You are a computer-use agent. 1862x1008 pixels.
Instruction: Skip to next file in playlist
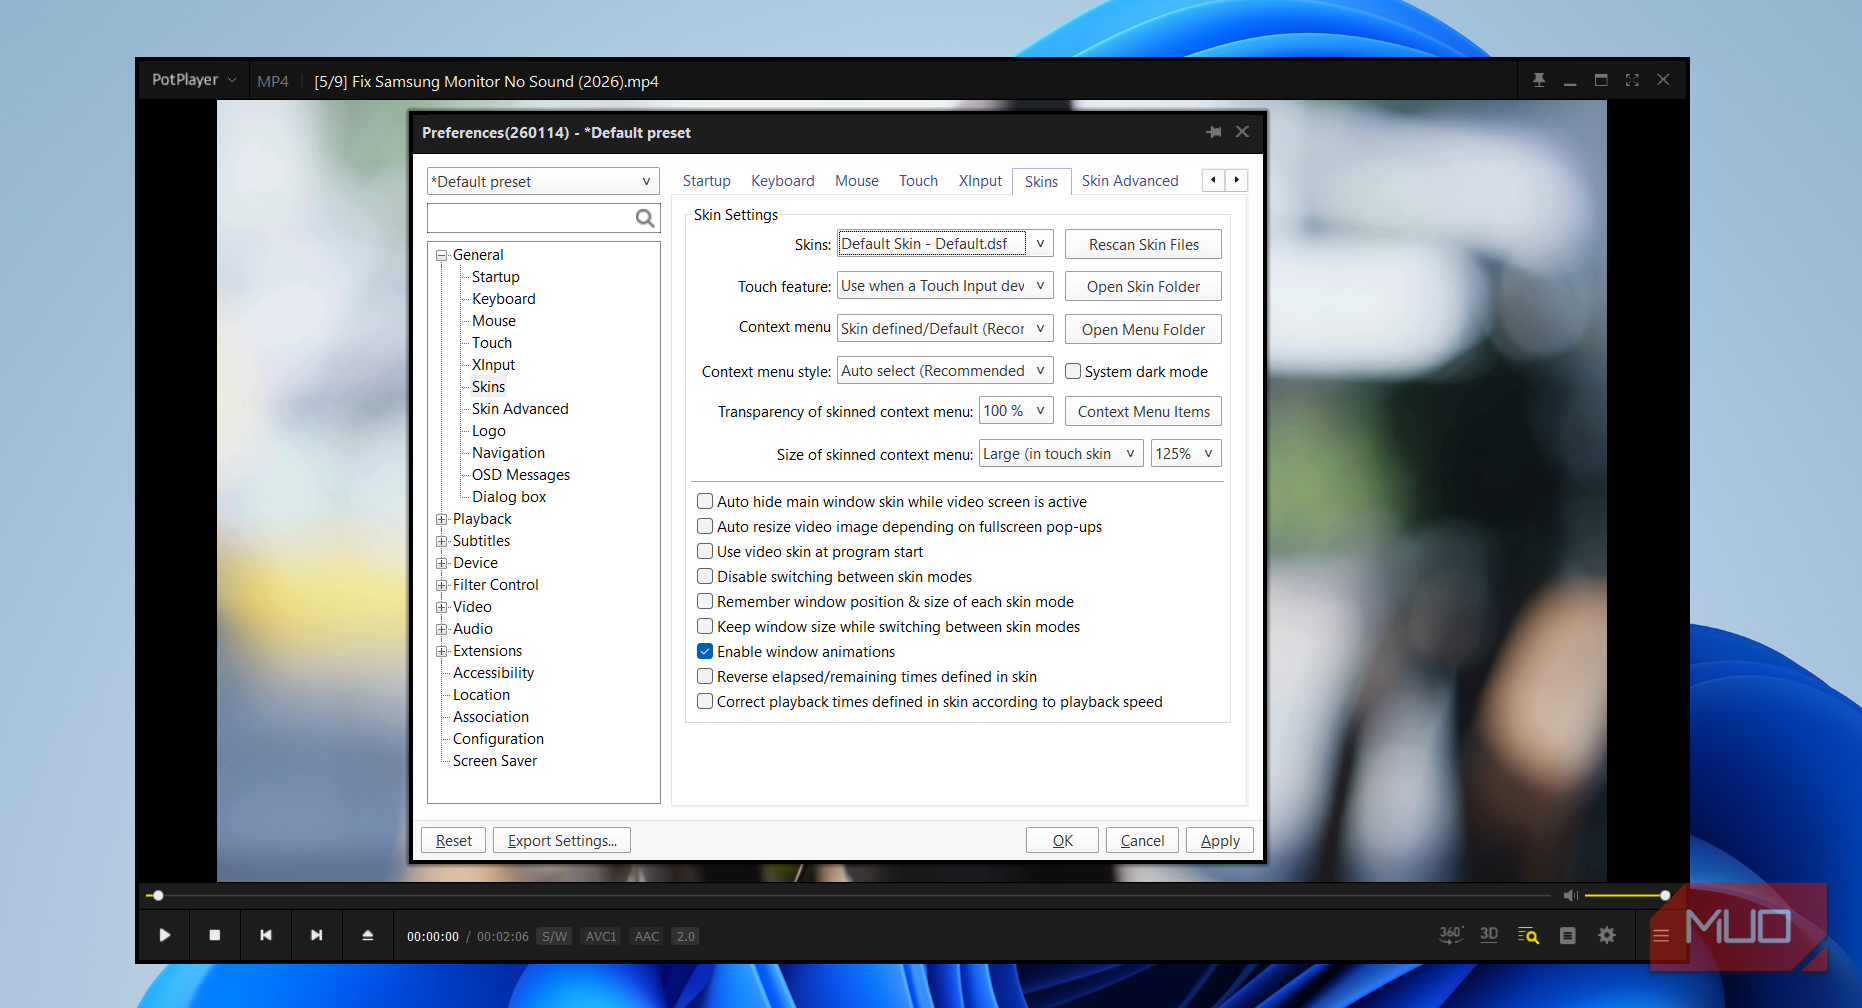317,935
